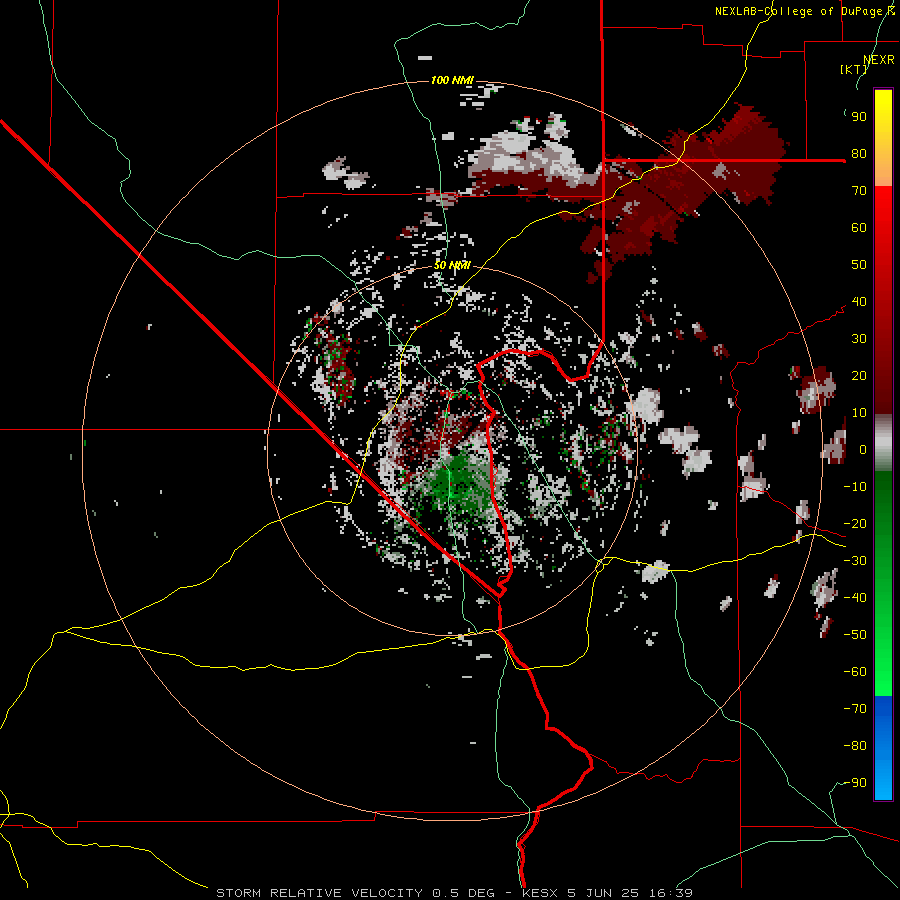Screen dimensions: 900x900
Task: Click the 50 NMI range ring label
Action: 452,265
